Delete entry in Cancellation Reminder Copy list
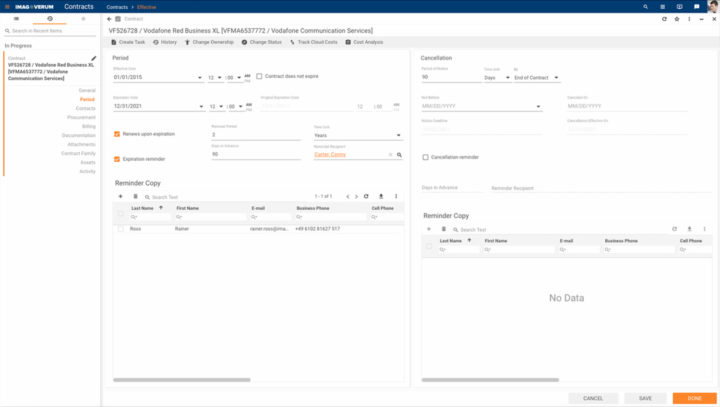The height and width of the screenshot is (407, 720). tap(444, 229)
